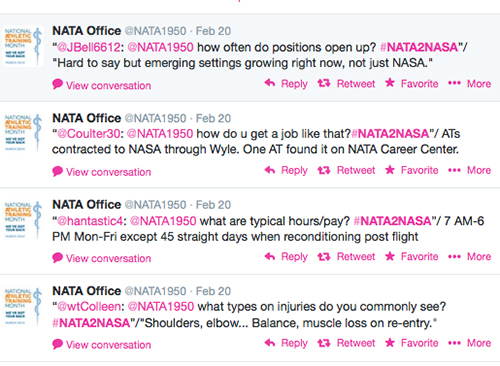
Task: Open the @Coulter30 mention link
Action: 89,134
